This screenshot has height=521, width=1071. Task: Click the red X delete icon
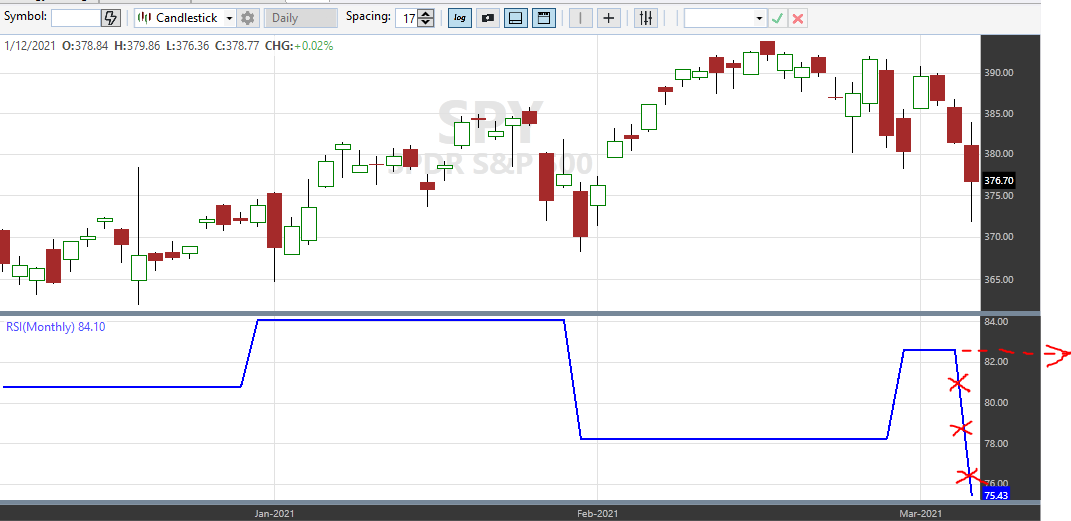click(x=797, y=18)
